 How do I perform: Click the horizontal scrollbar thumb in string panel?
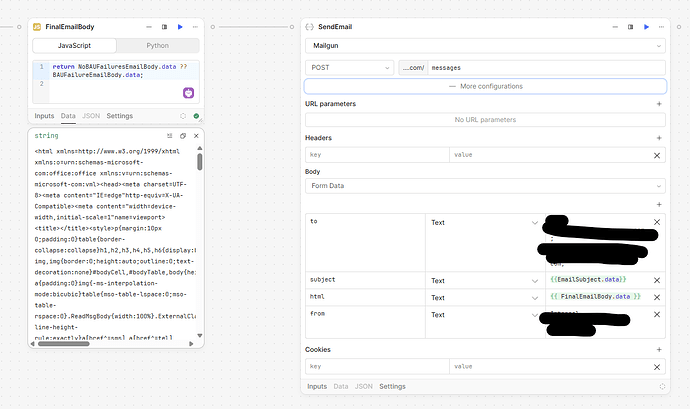coord(63,344)
